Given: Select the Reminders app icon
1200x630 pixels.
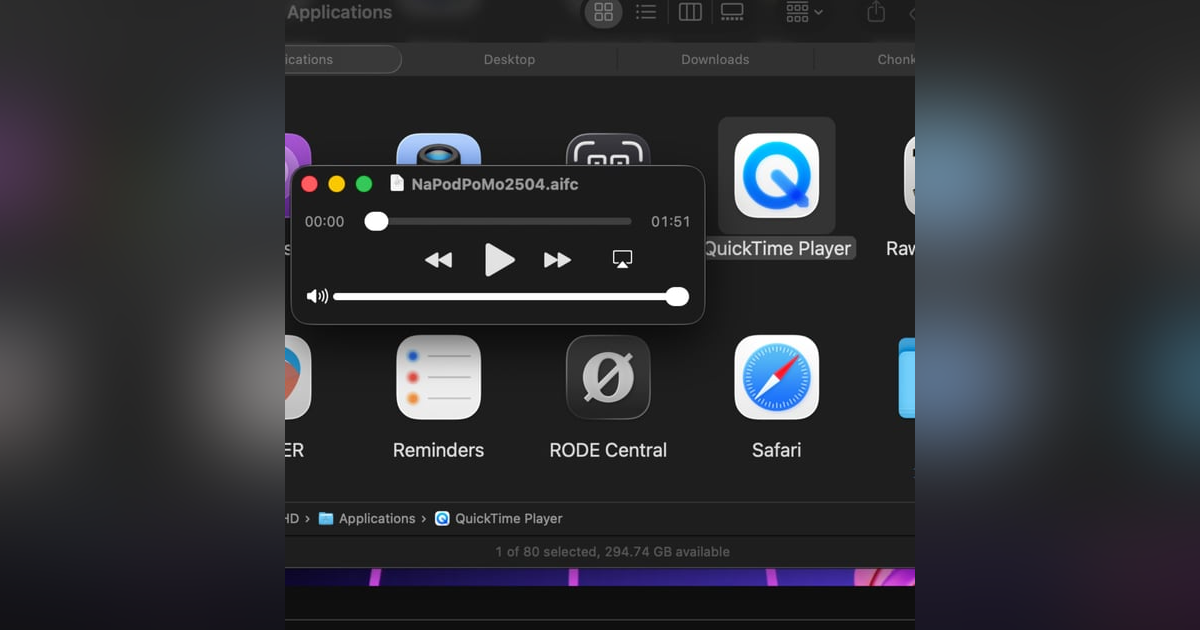Looking at the screenshot, I should (438, 378).
